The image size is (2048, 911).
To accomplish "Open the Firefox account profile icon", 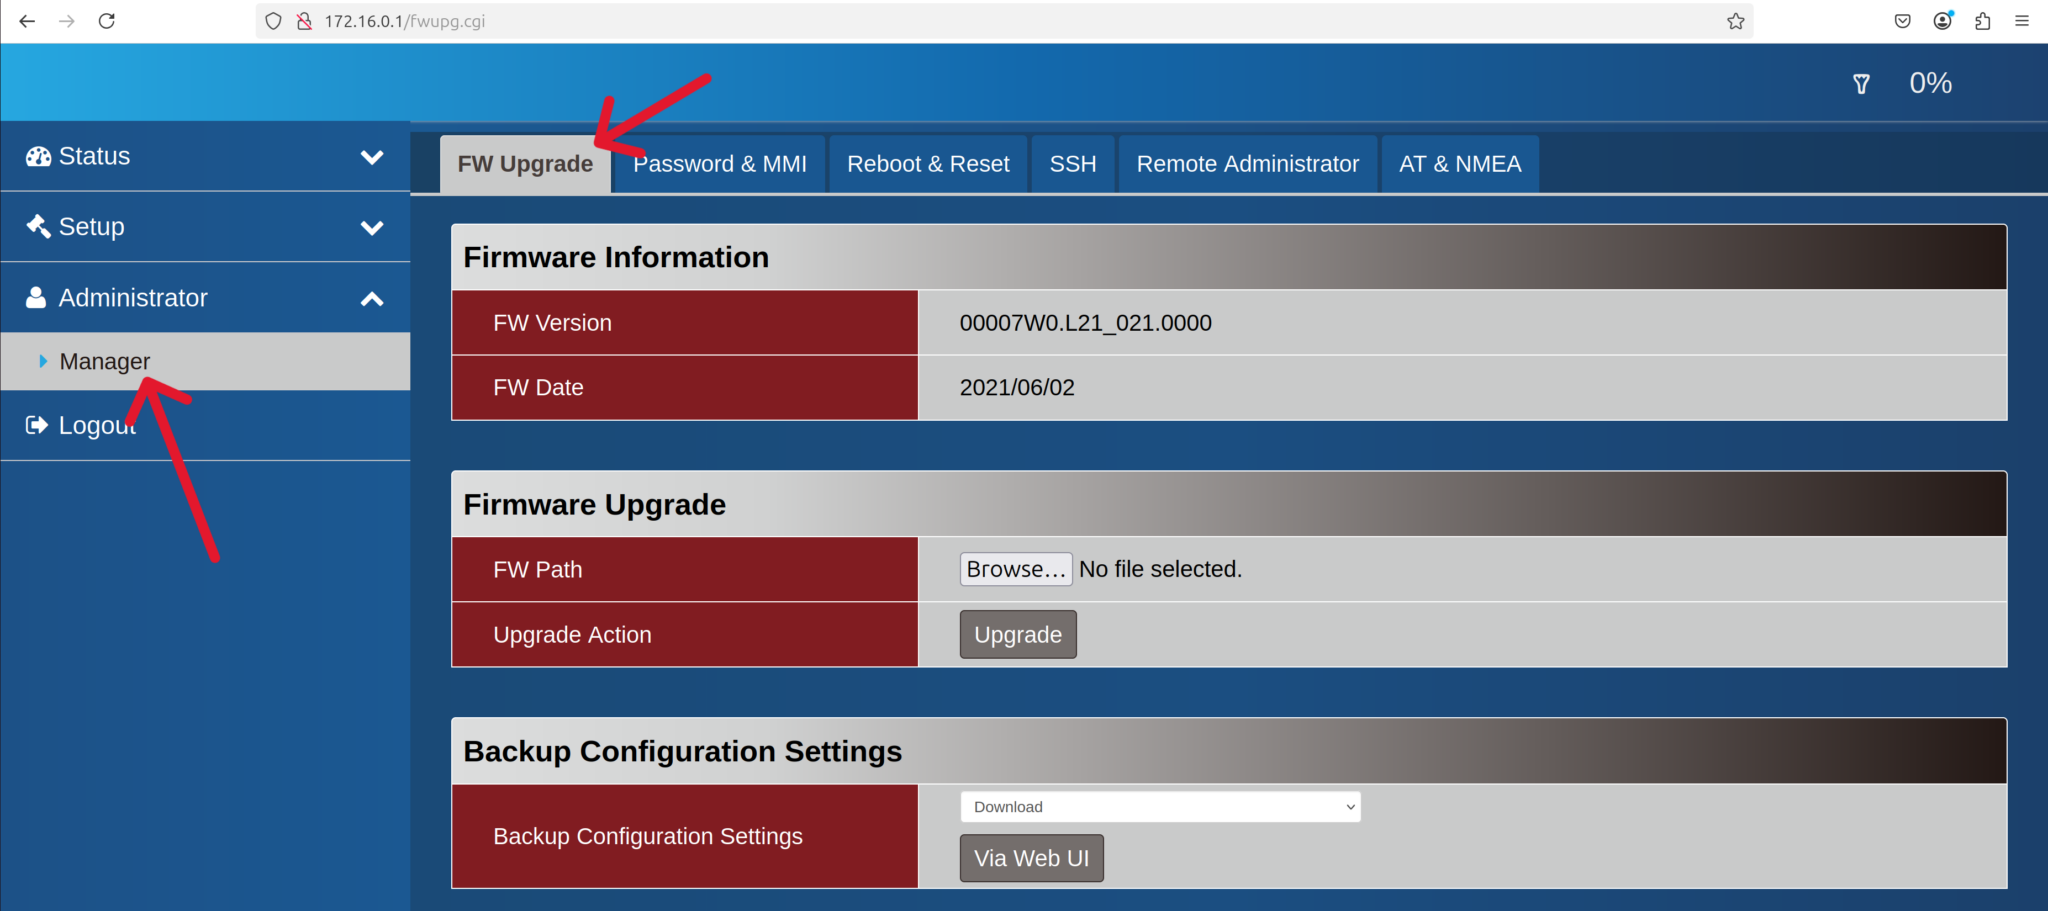I will [x=1942, y=20].
